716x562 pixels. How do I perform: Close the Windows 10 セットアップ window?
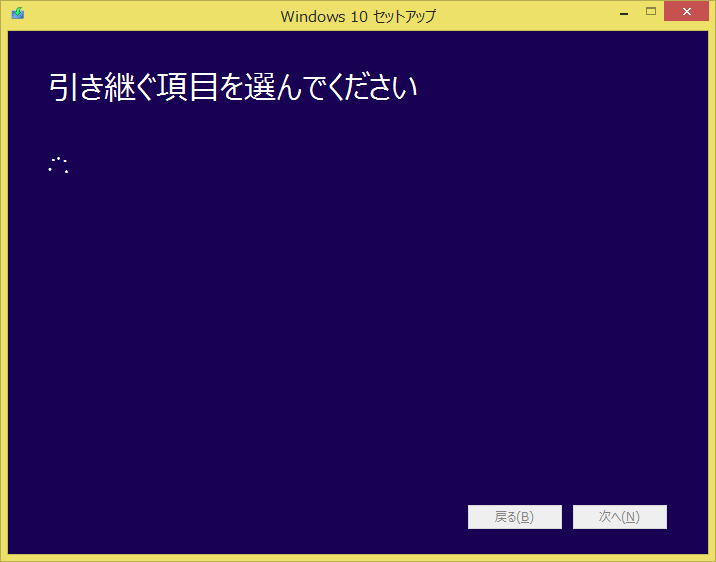(x=686, y=12)
